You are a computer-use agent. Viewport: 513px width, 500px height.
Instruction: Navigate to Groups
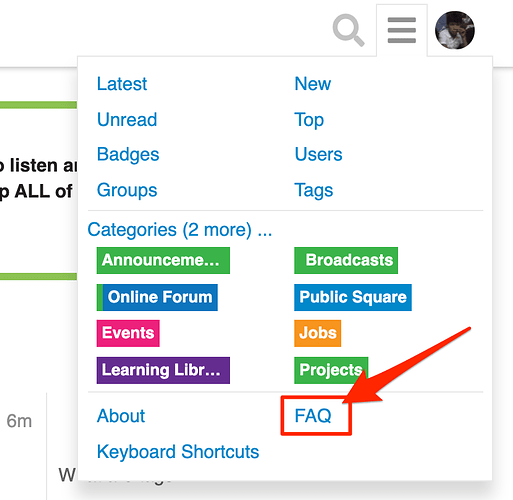127,190
